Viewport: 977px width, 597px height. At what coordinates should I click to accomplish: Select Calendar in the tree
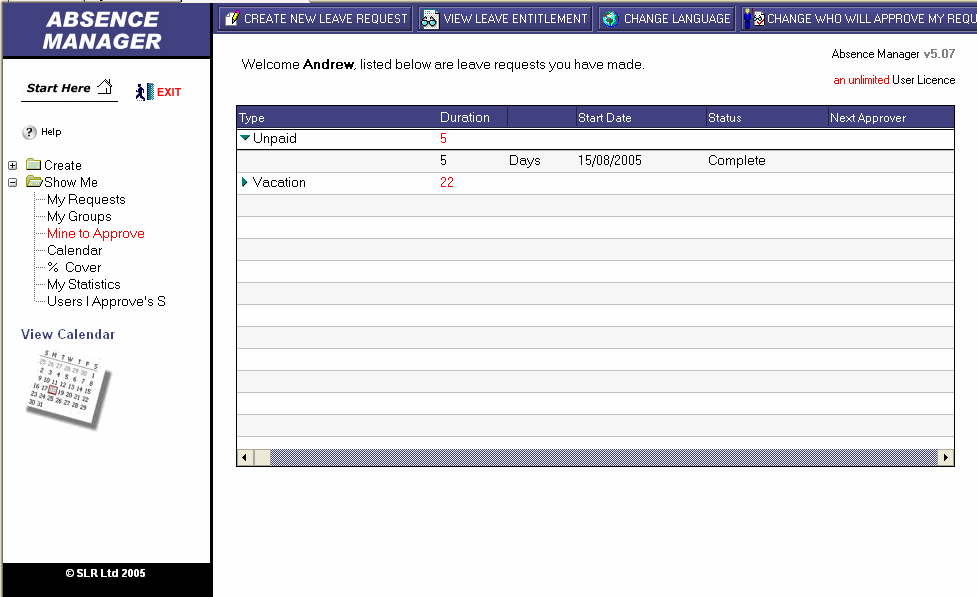(x=74, y=250)
